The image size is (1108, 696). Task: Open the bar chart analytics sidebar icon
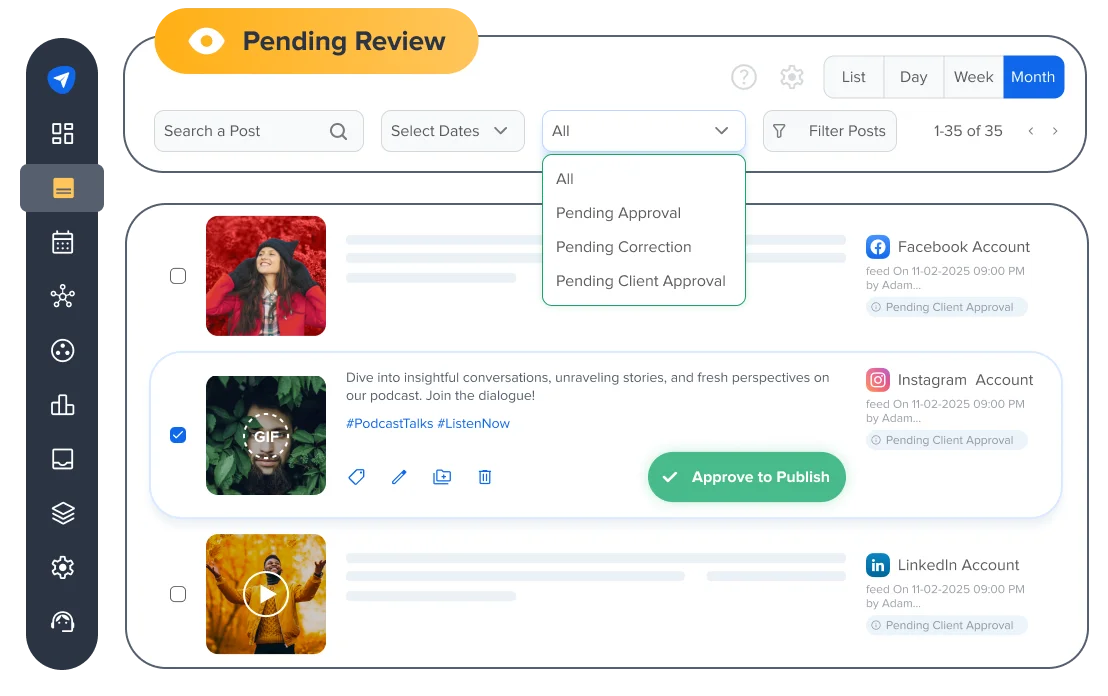pos(63,404)
